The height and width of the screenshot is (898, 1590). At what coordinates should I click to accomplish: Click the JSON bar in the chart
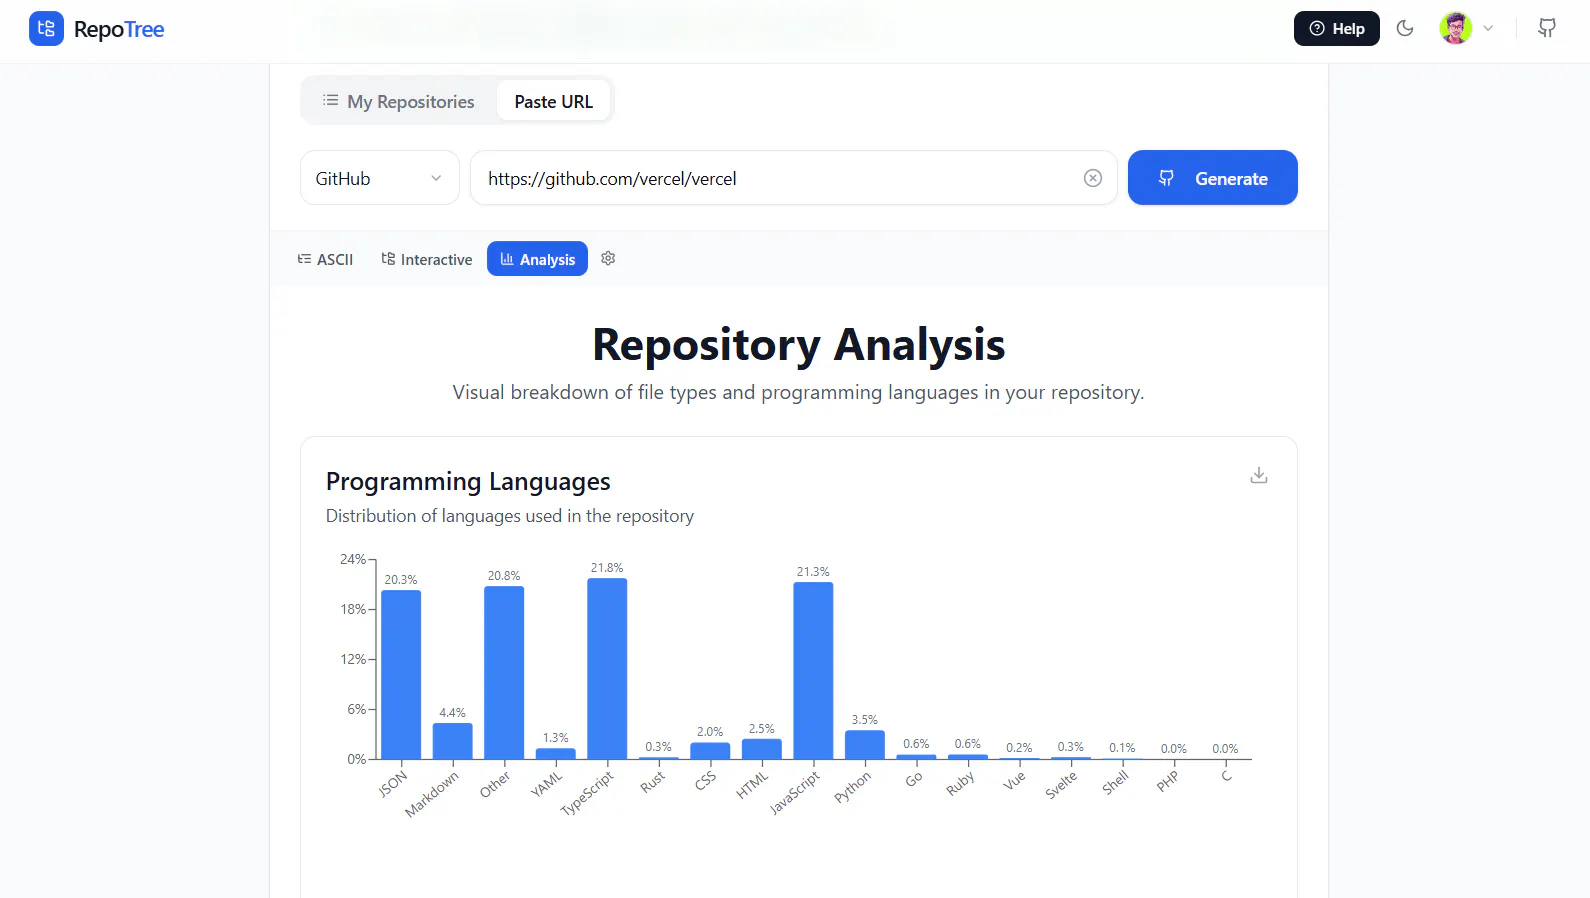point(401,675)
